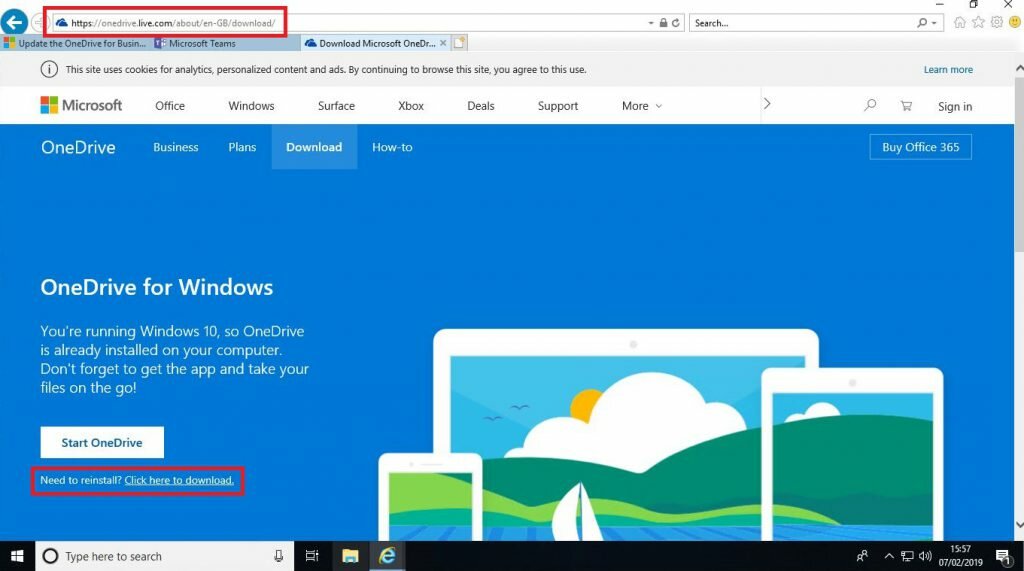Switch to the Microsoft Teams tab
The width and height of the screenshot is (1024, 571).
(226, 43)
